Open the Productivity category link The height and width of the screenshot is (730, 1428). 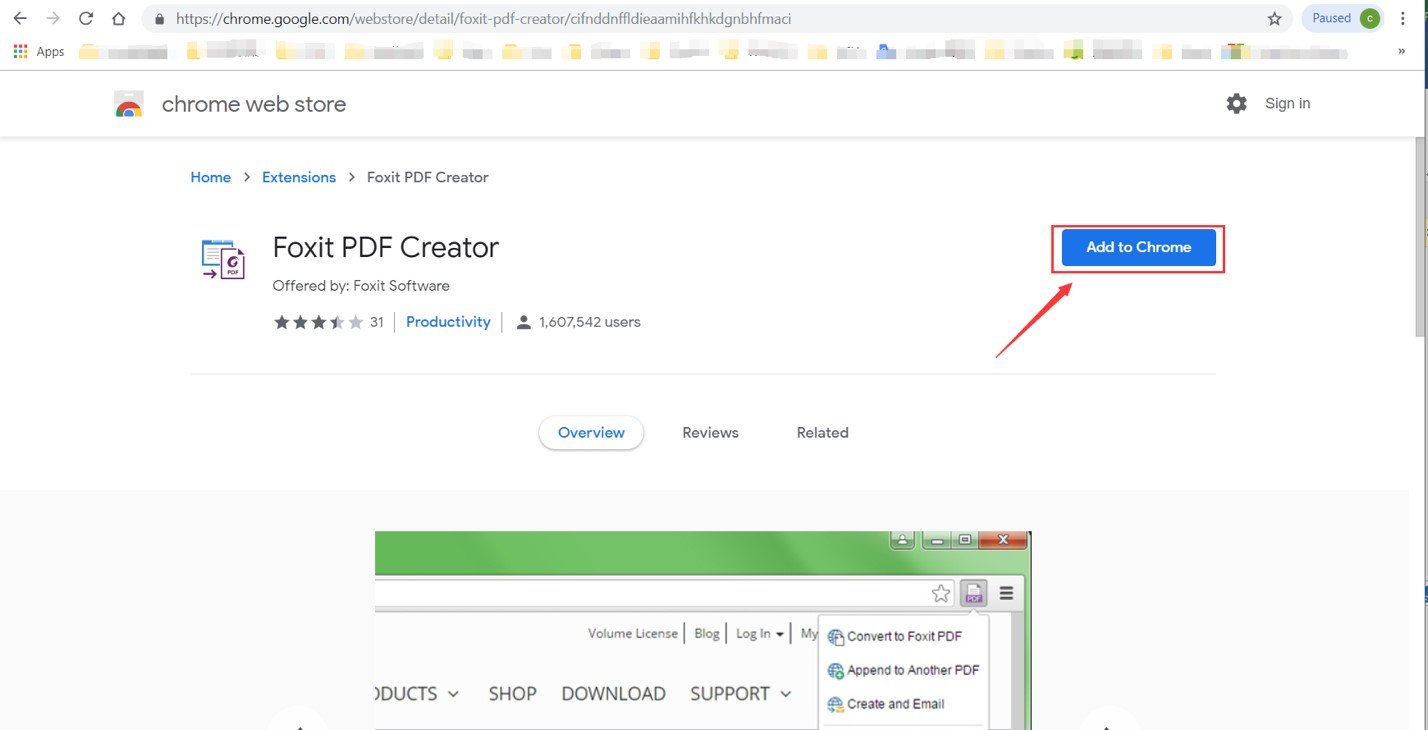(448, 322)
